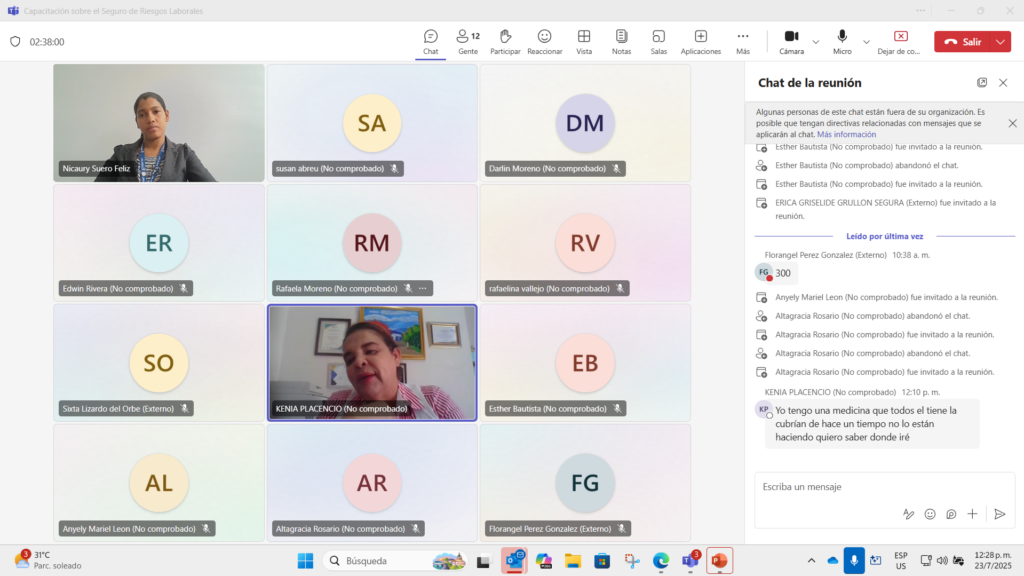1024x576 pixels.
Task: Open the Reaccionar emoji reactions
Action: (545, 42)
